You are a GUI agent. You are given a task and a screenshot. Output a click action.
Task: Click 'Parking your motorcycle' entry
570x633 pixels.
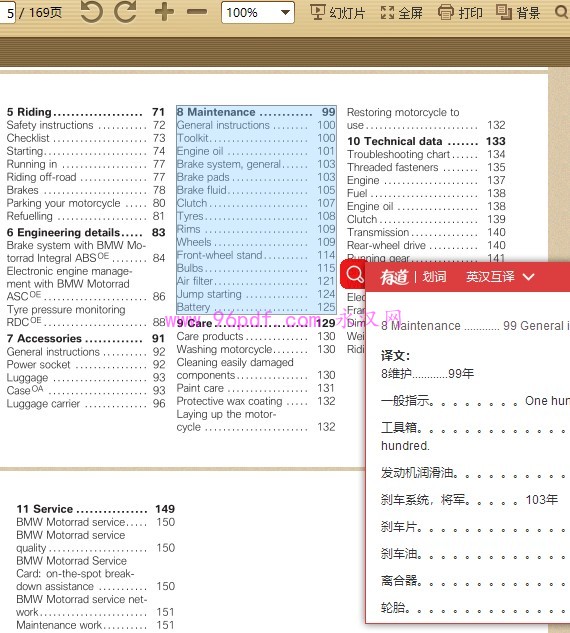pyautogui.click(x=86, y=203)
